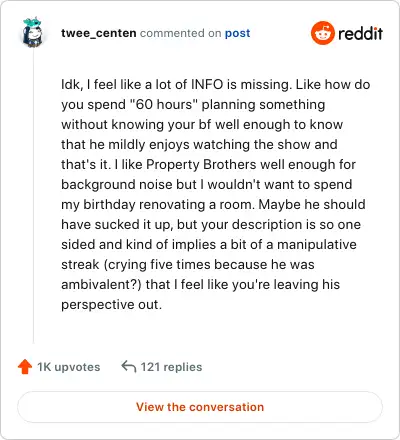The image size is (400, 440).
Task: Click the twee_centen user avatar
Action: point(33,32)
